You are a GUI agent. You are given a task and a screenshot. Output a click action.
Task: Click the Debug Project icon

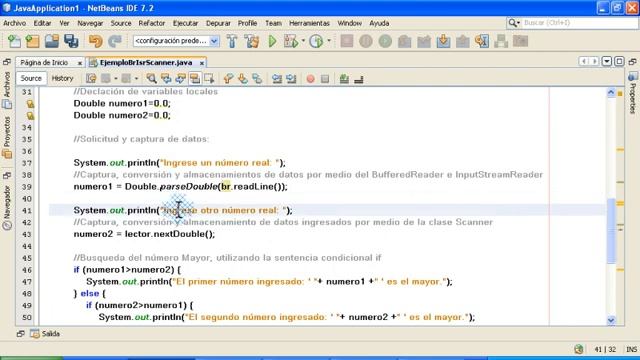tap(291, 41)
